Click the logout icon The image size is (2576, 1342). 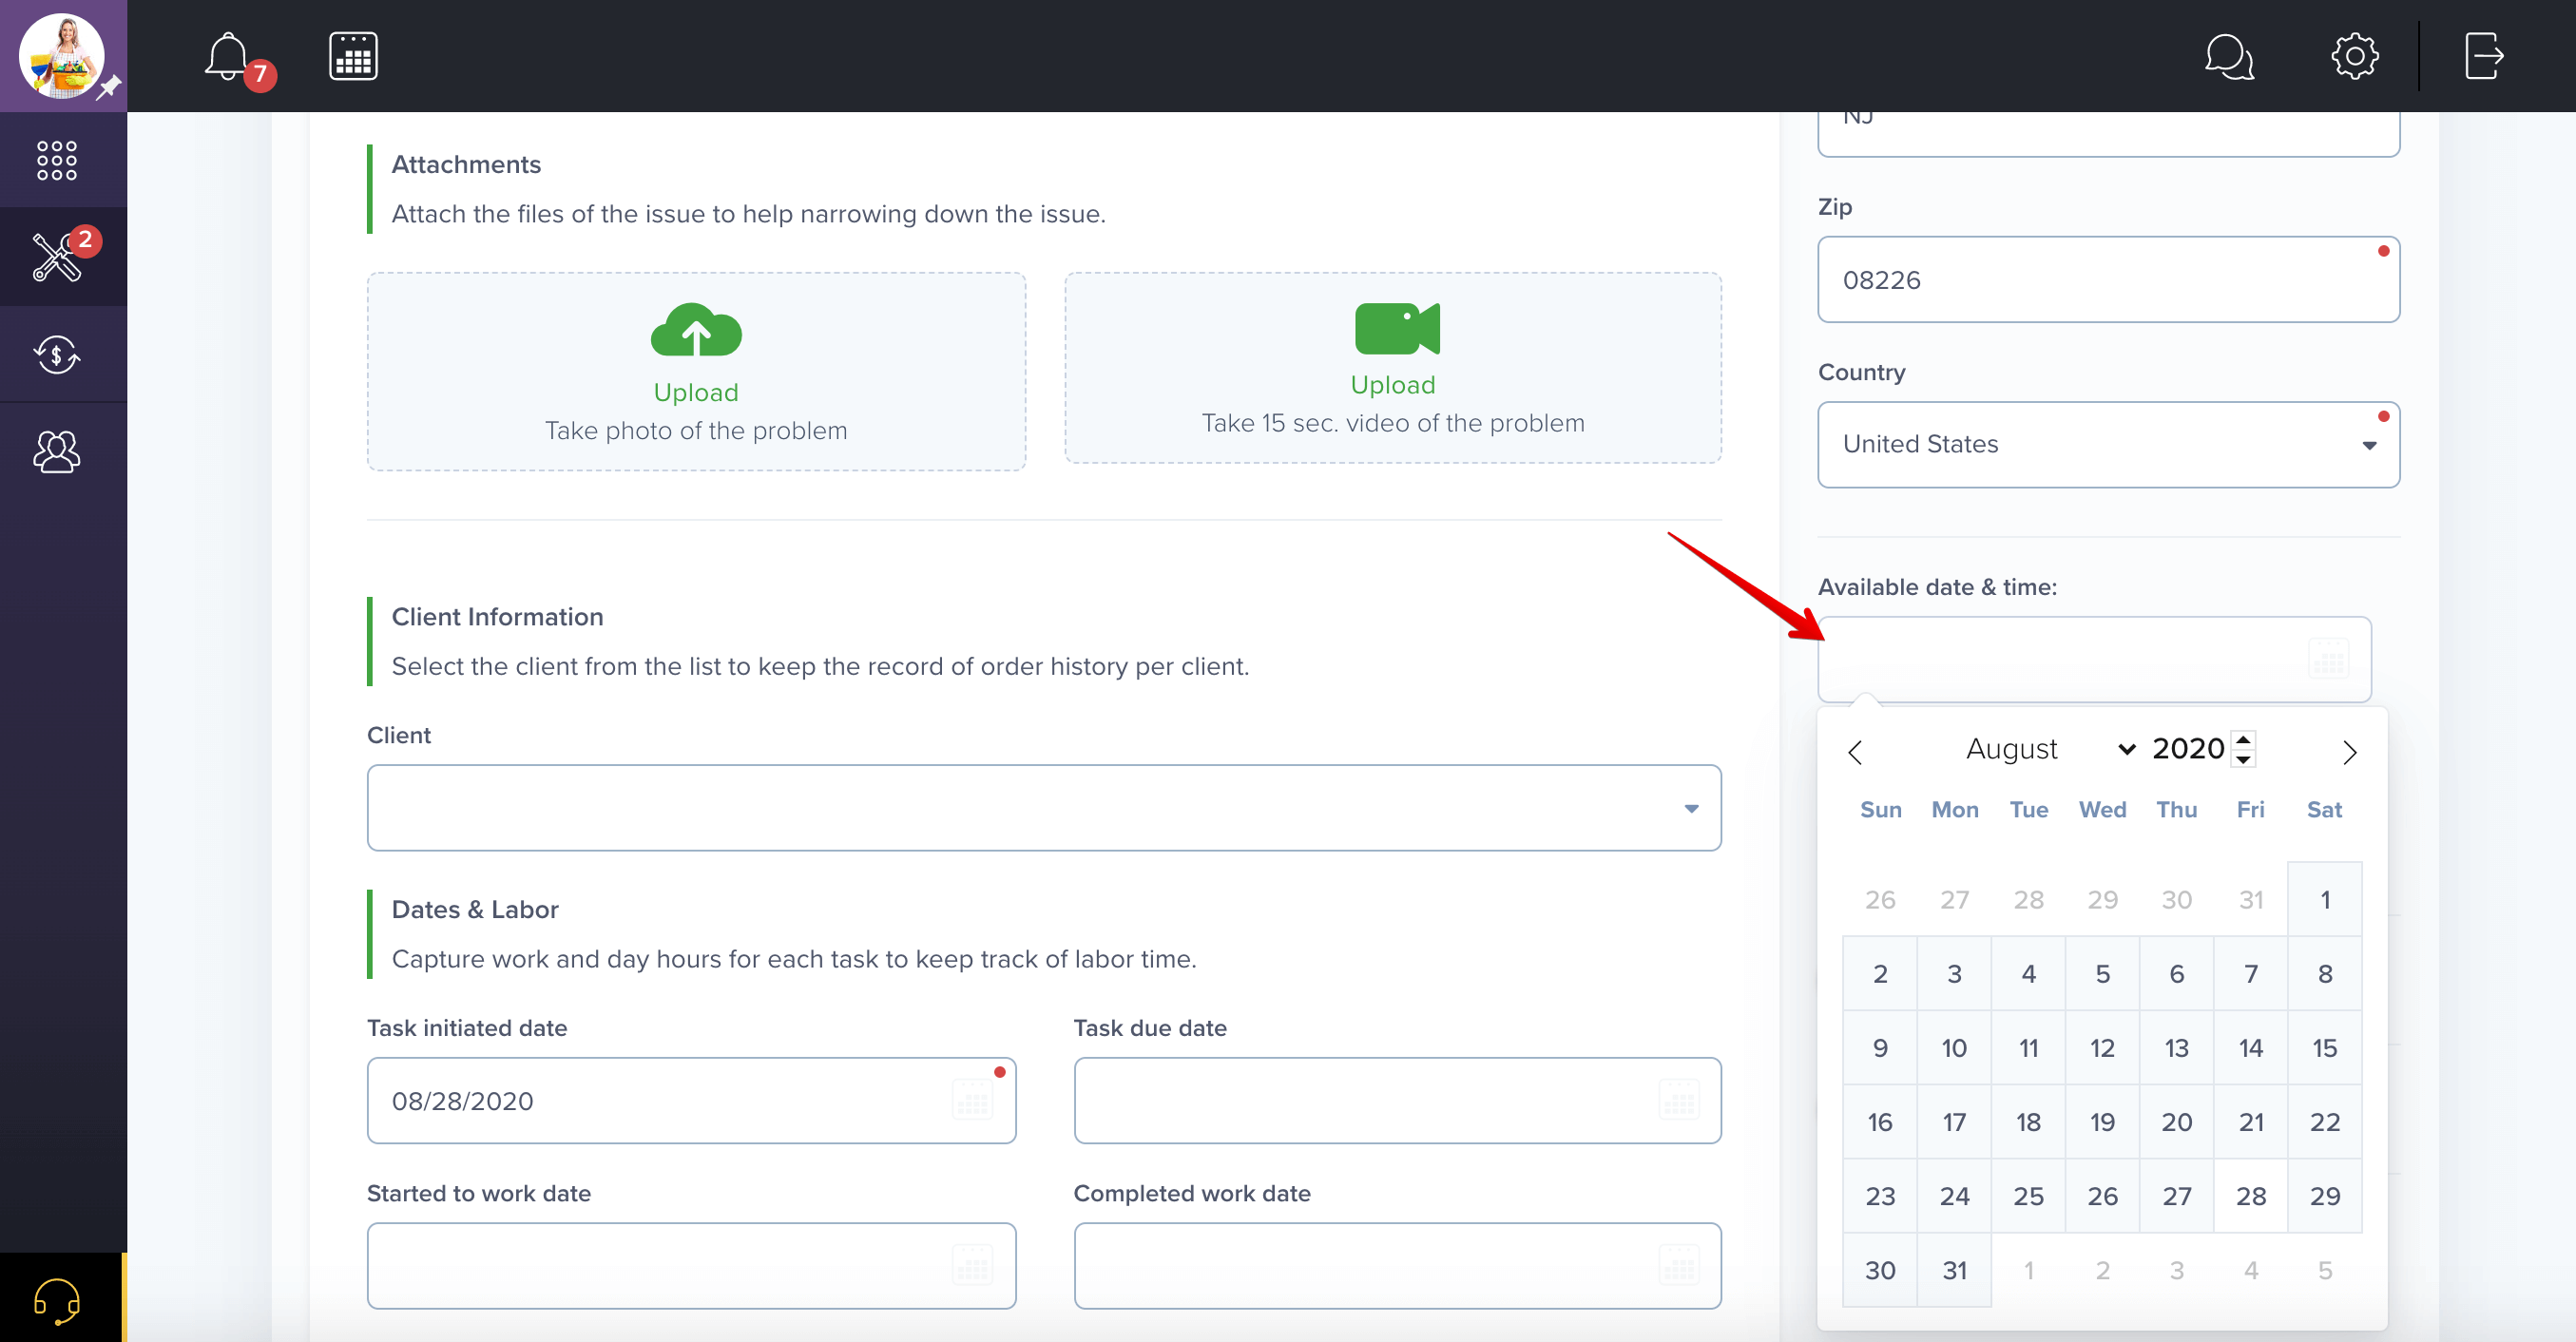2484,56
